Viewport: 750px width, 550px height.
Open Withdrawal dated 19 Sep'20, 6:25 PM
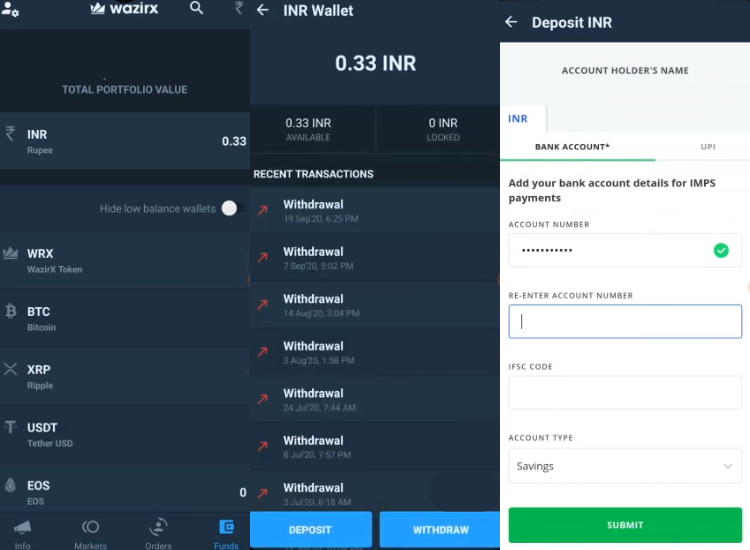(375, 210)
